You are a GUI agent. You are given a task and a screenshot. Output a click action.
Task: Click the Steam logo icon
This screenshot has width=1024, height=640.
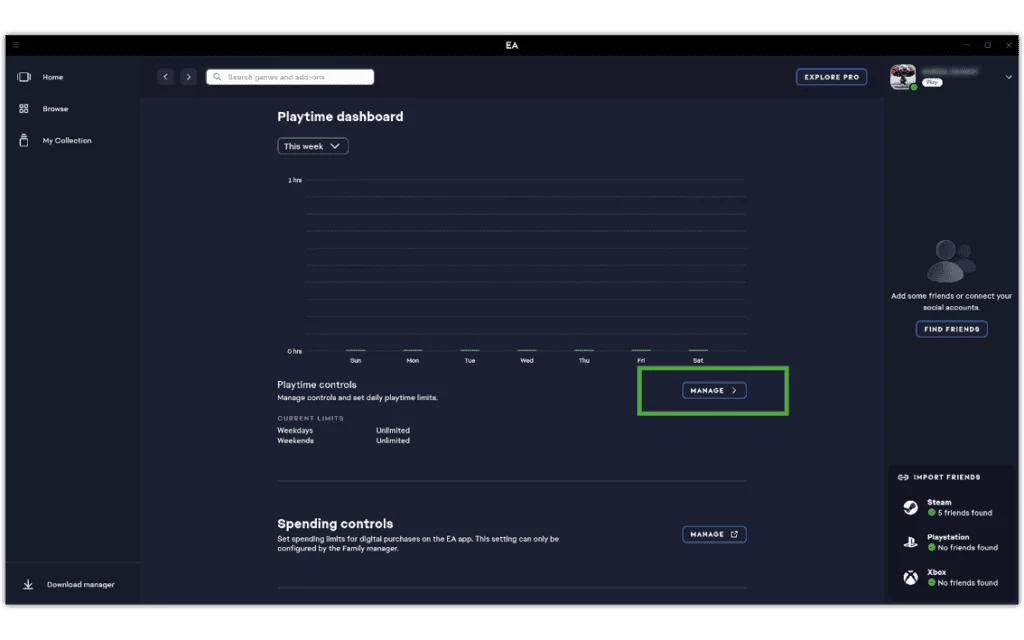tap(910, 507)
